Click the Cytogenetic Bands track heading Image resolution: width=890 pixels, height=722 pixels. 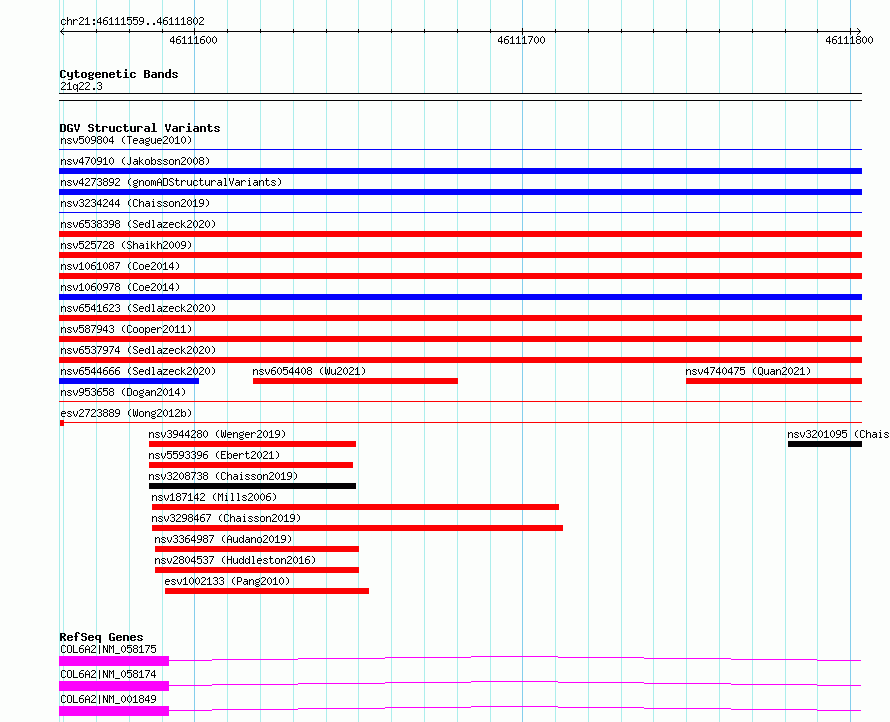(119, 74)
